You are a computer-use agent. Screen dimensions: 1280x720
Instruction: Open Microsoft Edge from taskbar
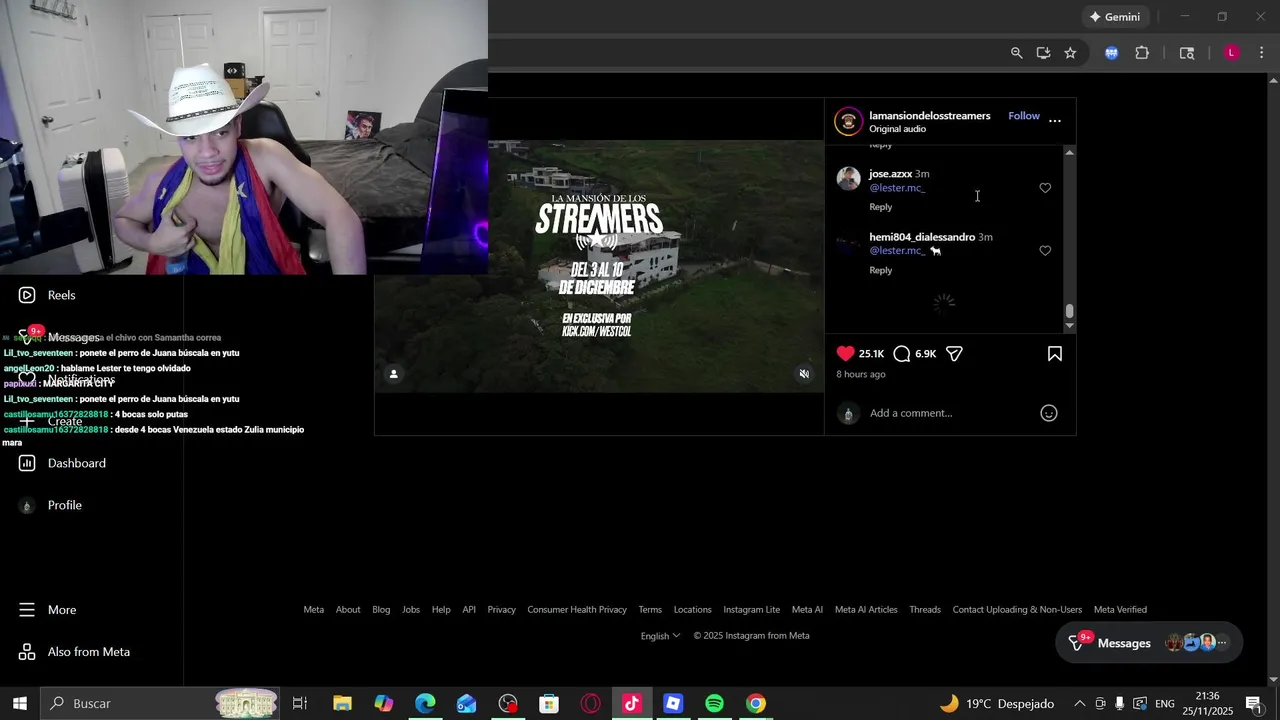[x=425, y=703]
